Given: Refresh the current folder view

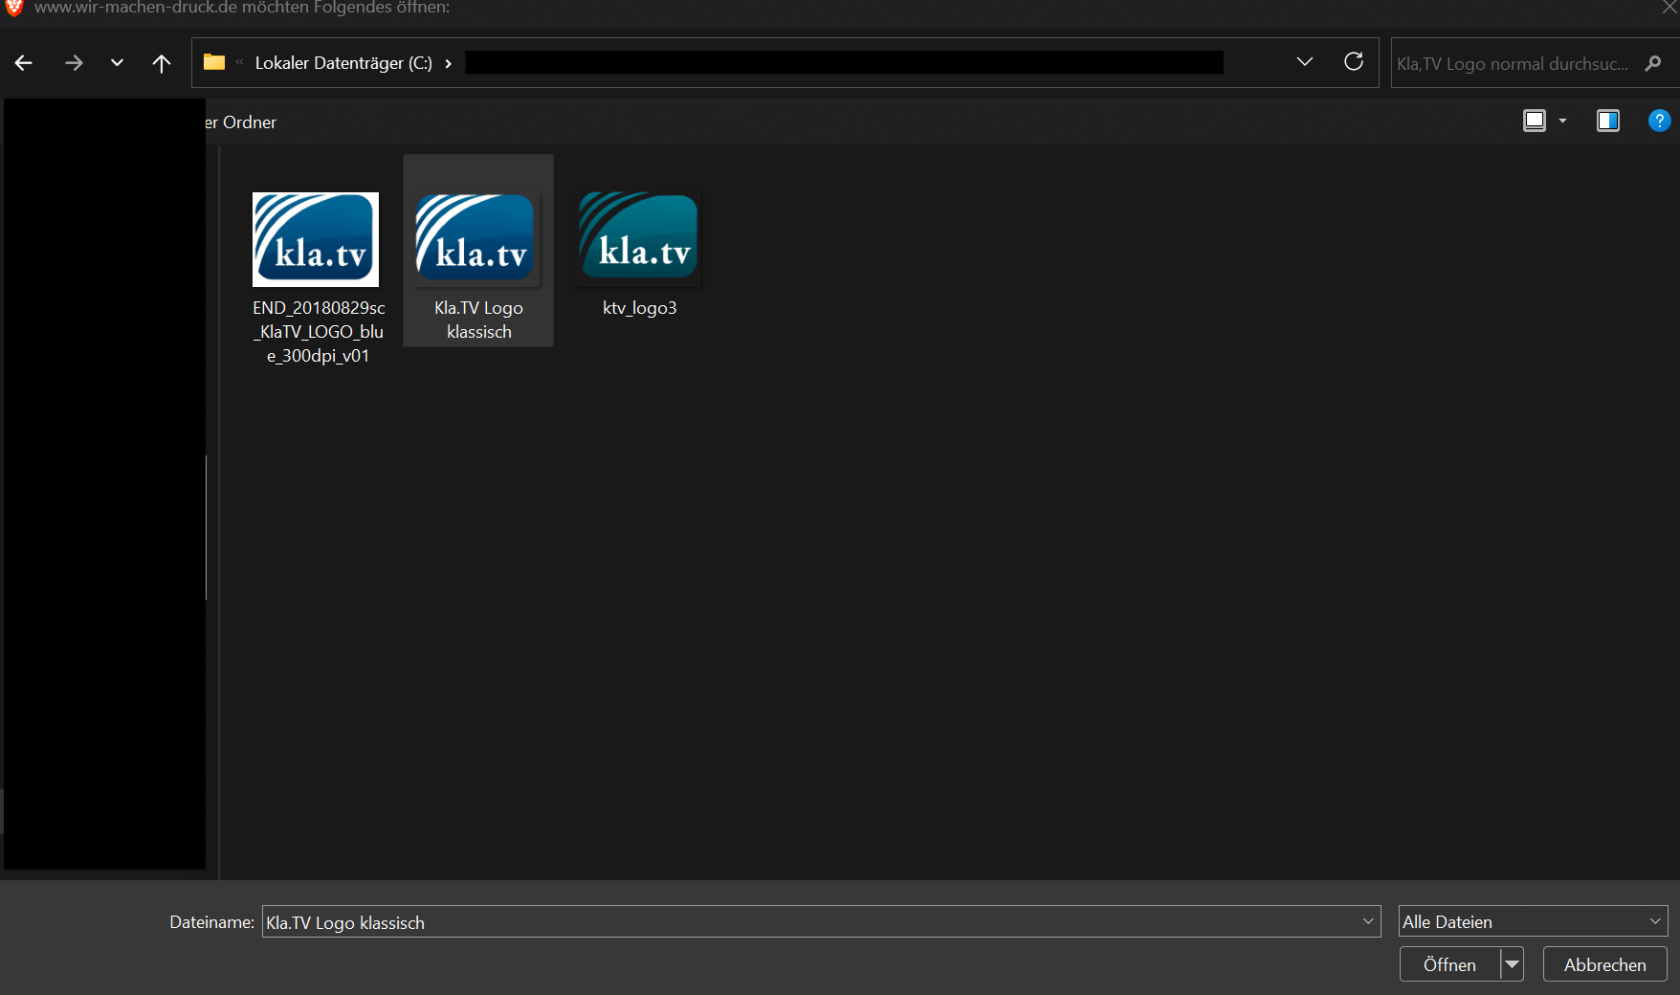Looking at the screenshot, I should pyautogui.click(x=1354, y=62).
